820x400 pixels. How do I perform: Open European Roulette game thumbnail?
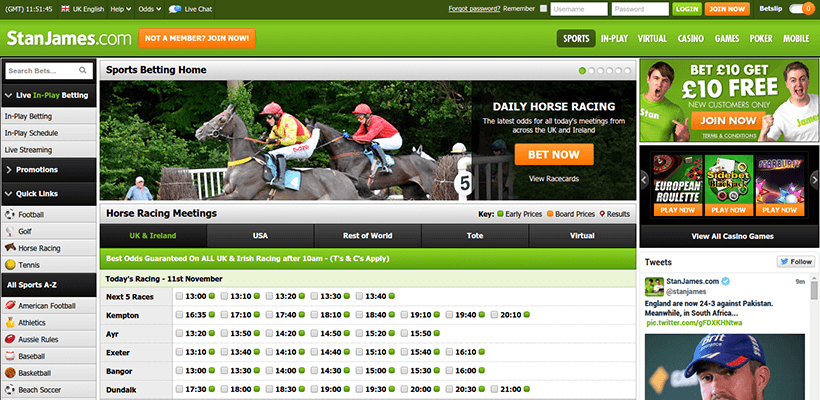(677, 185)
